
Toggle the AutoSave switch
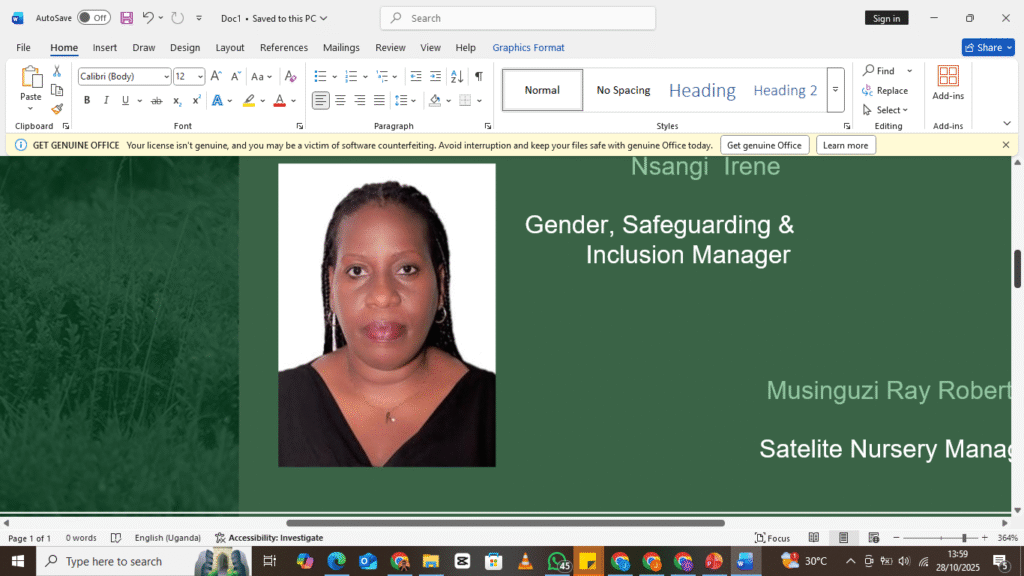(x=94, y=18)
